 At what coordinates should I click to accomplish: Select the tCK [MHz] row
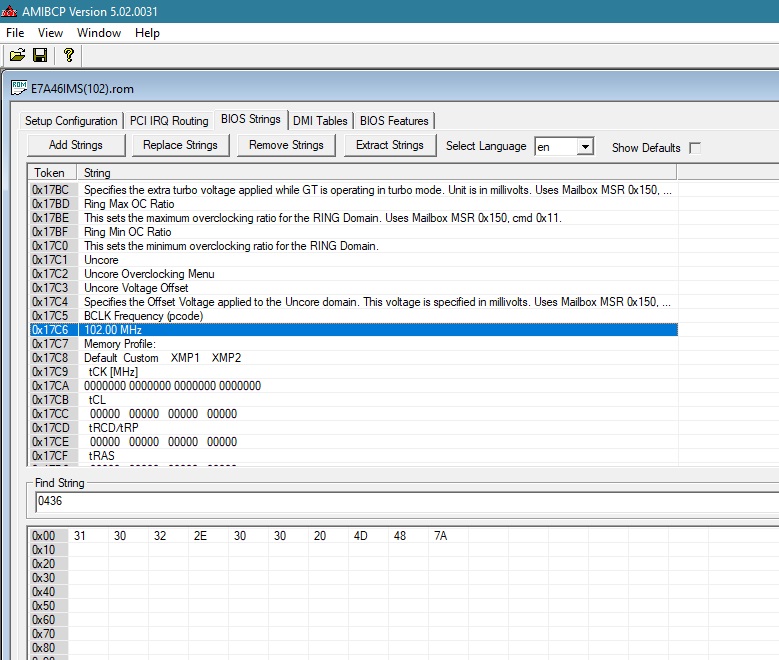(x=353, y=372)
